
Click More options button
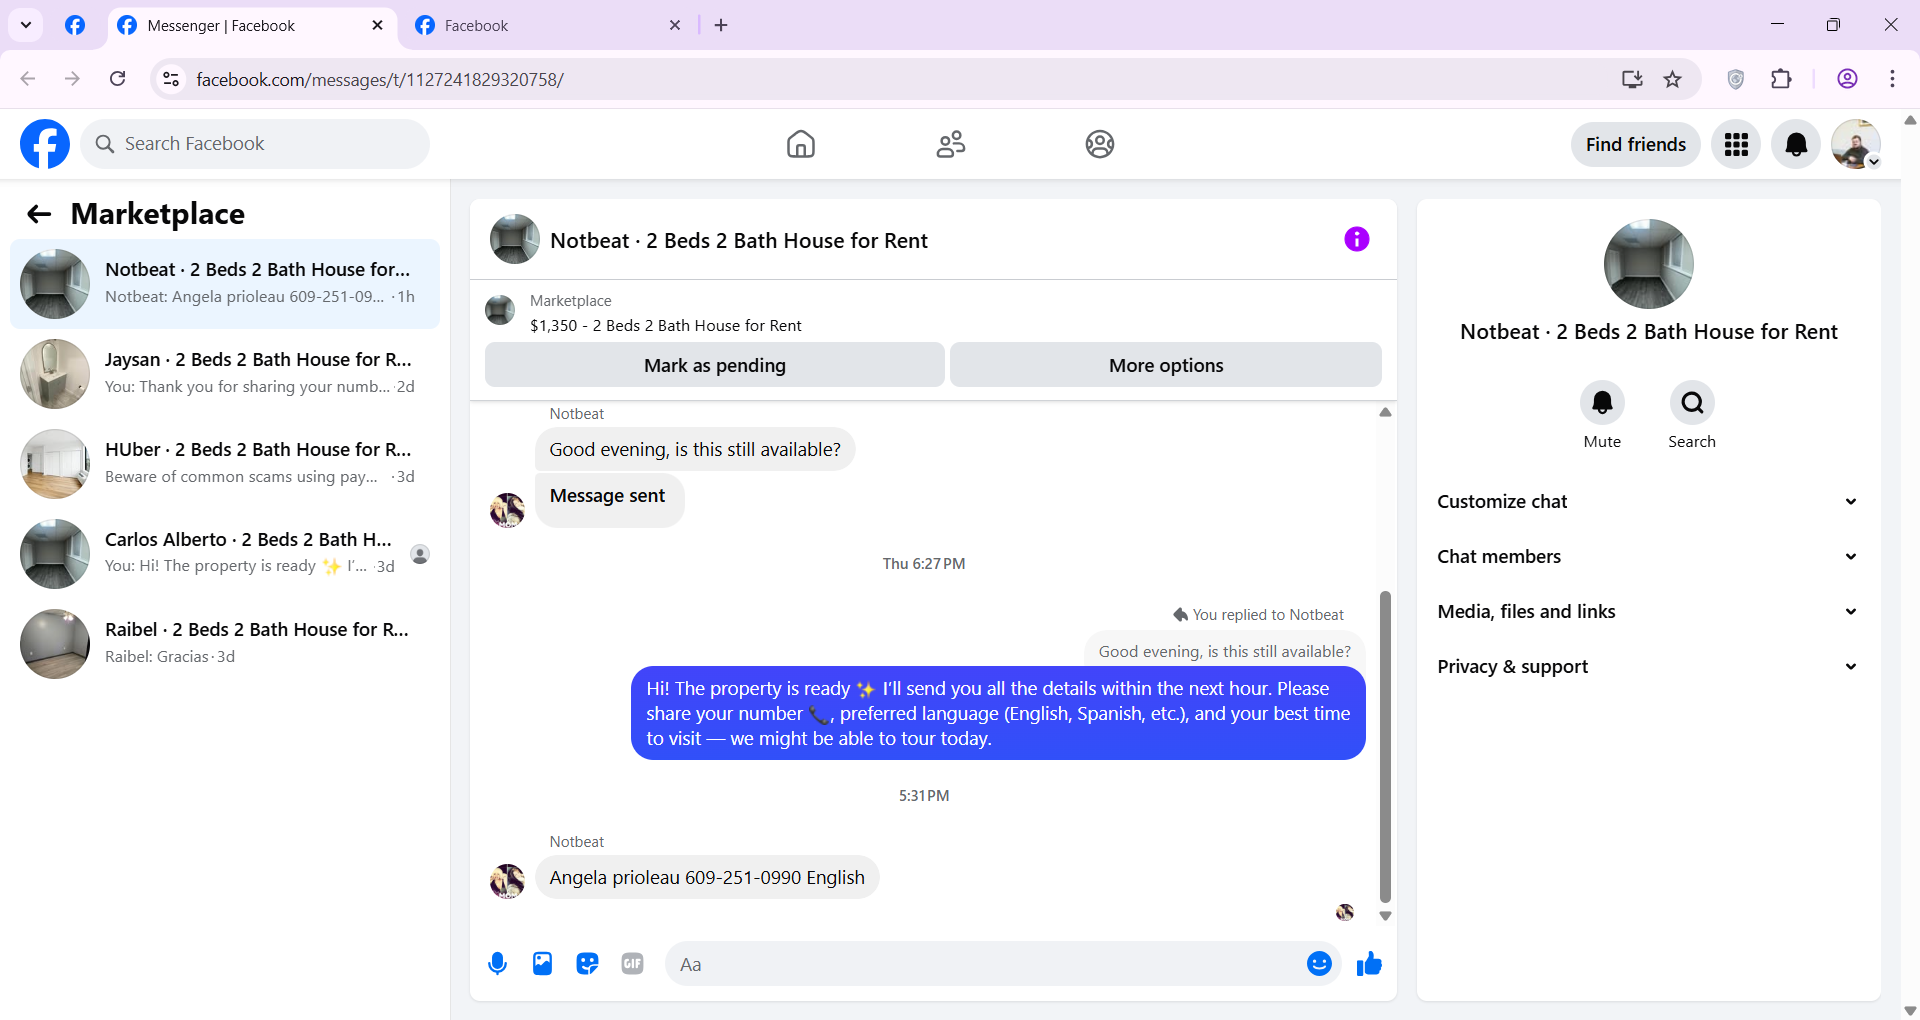[x=1166, y=365]
